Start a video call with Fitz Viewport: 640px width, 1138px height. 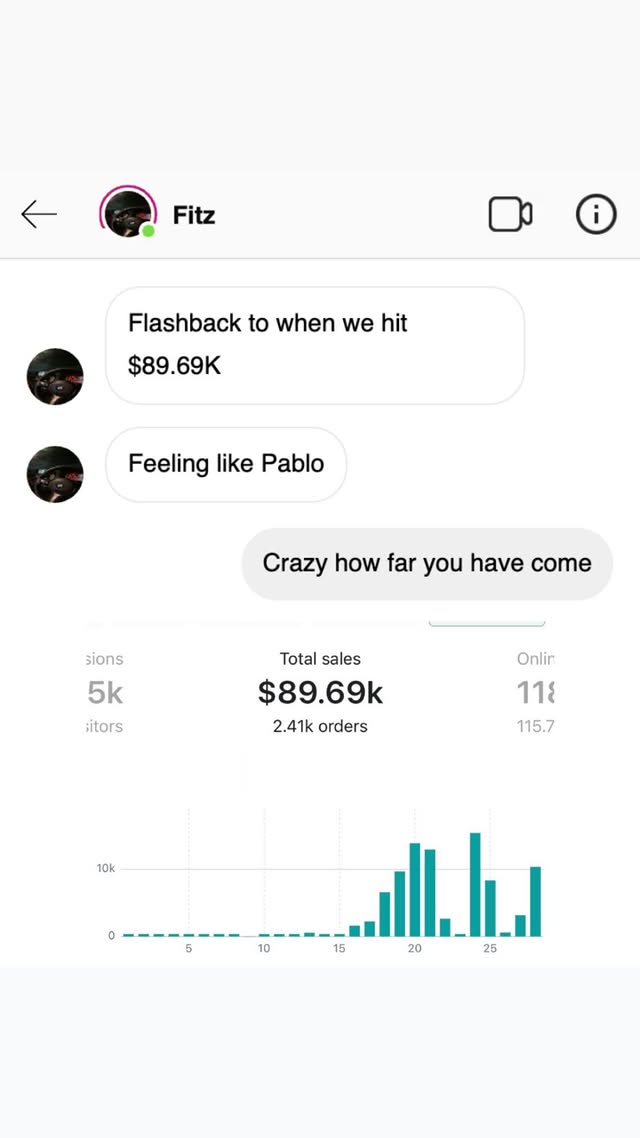510,214
